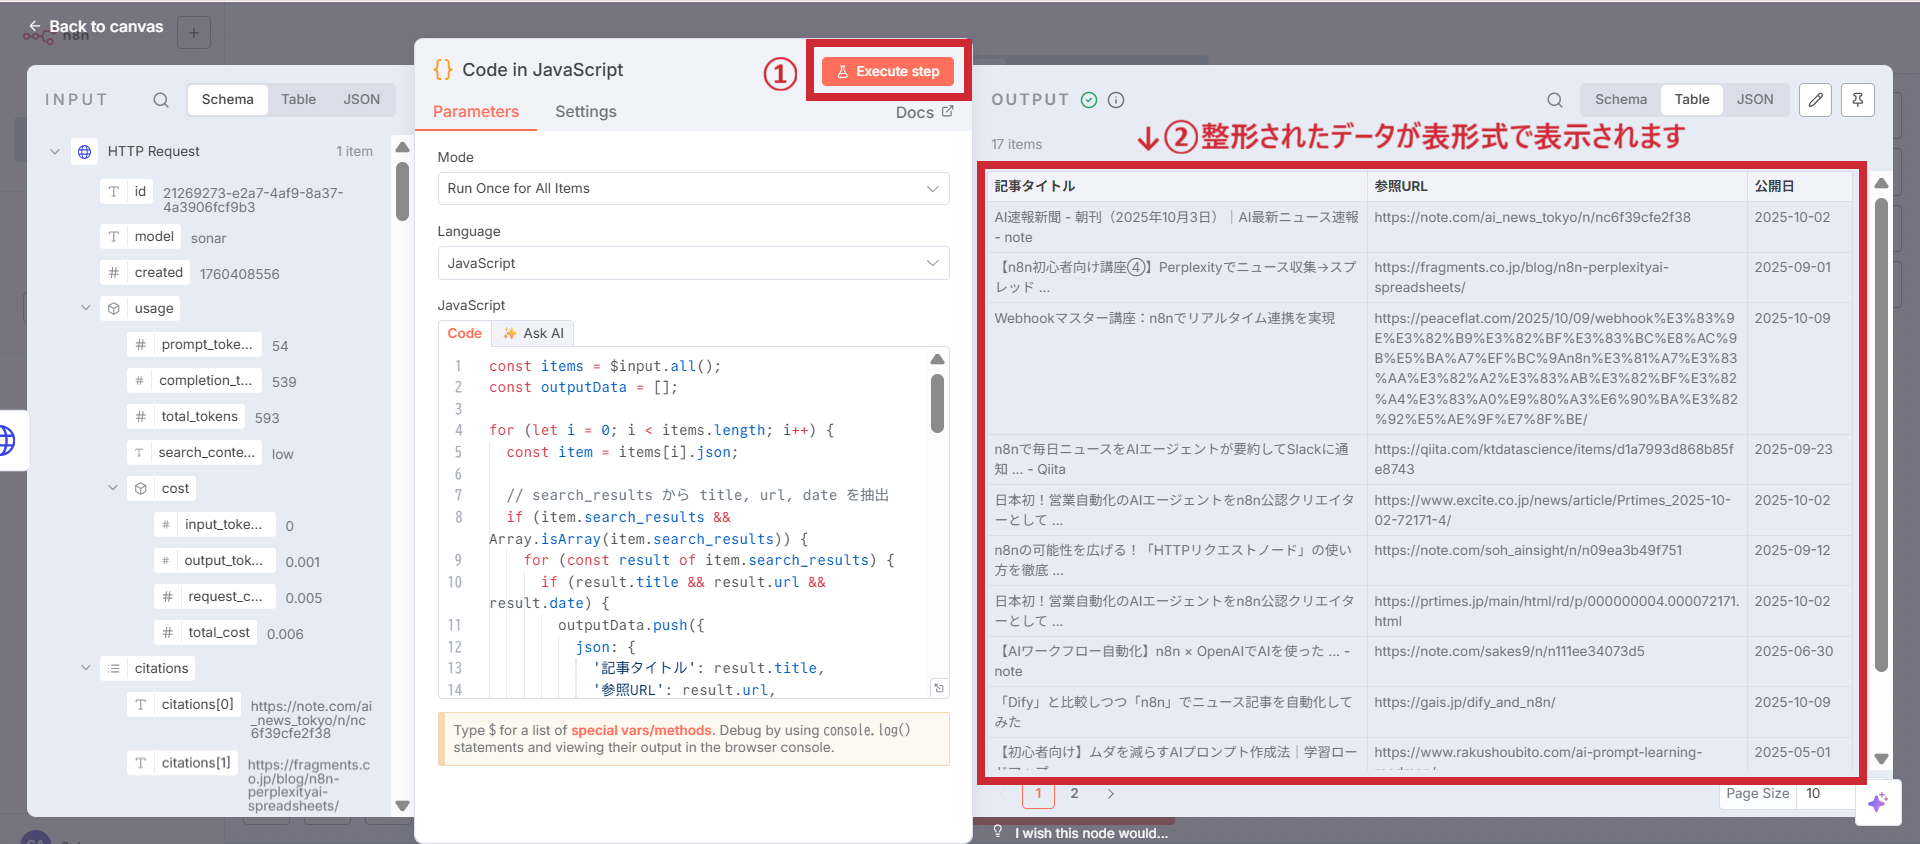Open the Language dropdown

pyautogui.click(x=693, y=263)
